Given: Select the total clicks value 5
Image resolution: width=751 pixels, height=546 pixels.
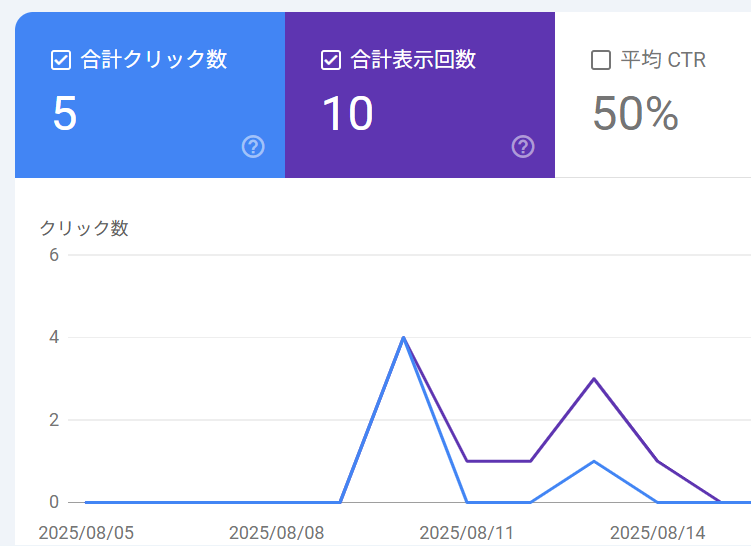Looking at the screenshot, I should tap(65, 114).
